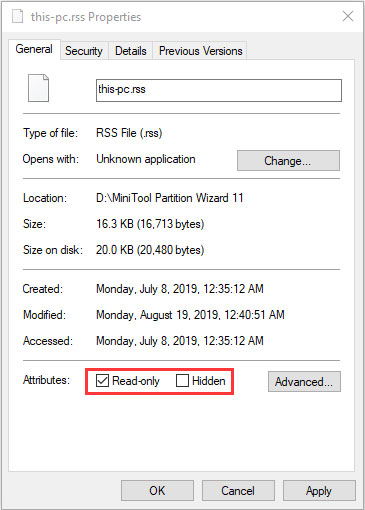Viewport: 365px width, 510px height.
Task: Click into the this-pc.rss filename field
Action: click(x=219, y=90)
